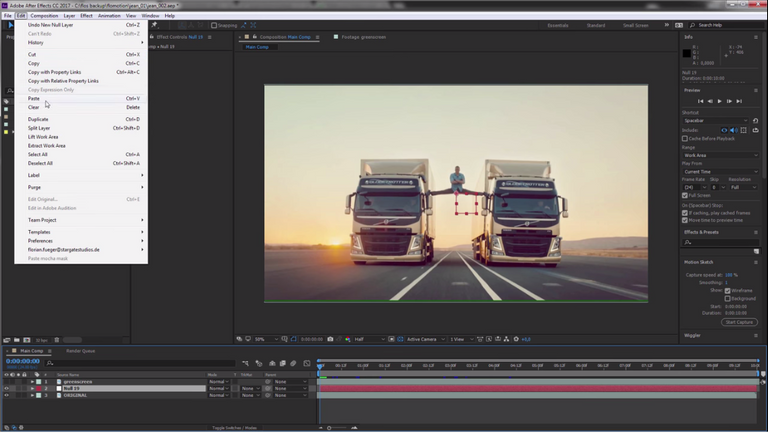Click Toggle Switches / Modes button
768x433 pixels.
coord(234,428)
